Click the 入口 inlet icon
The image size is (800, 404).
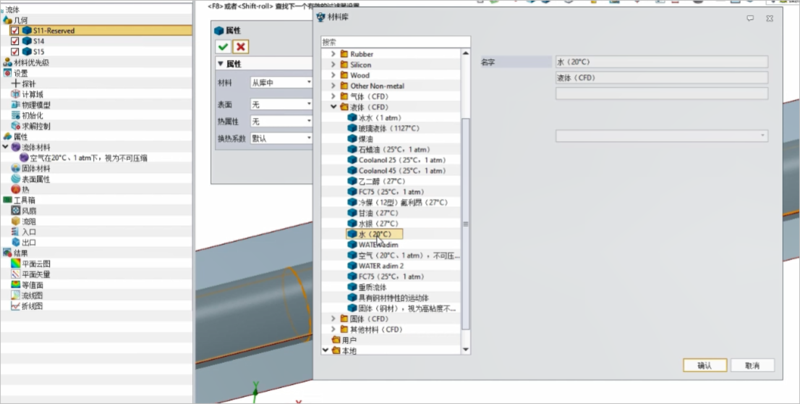click(15, 232)
